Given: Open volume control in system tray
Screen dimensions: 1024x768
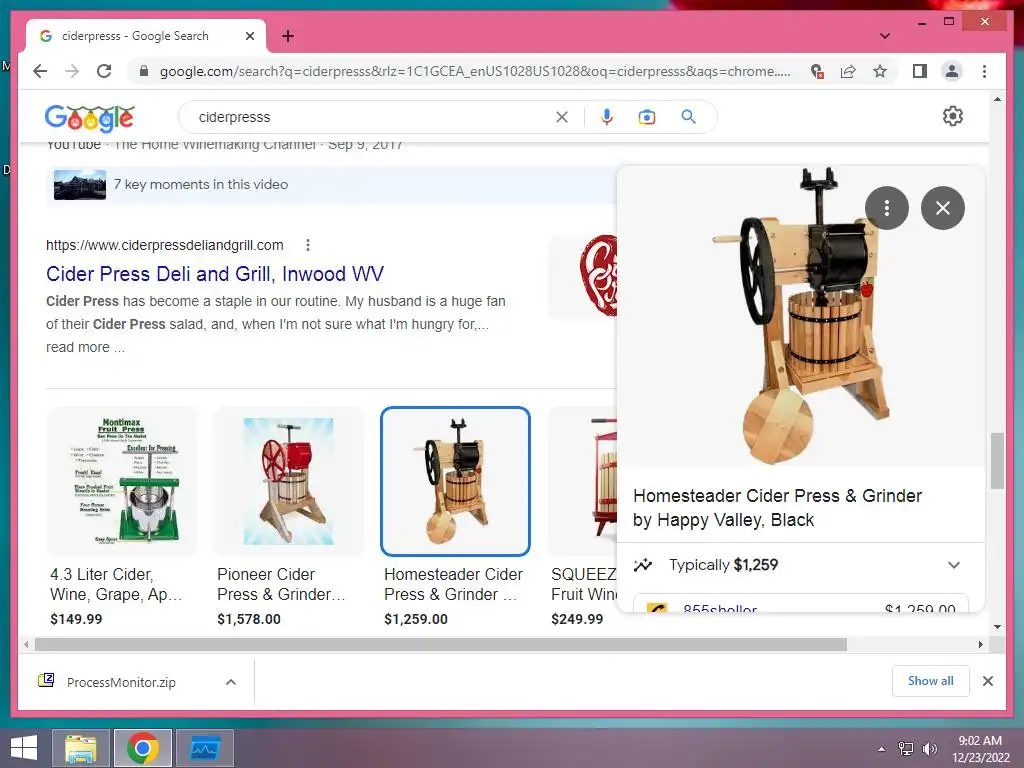Looking at the screenshot, I should click(x=929, y=748).
